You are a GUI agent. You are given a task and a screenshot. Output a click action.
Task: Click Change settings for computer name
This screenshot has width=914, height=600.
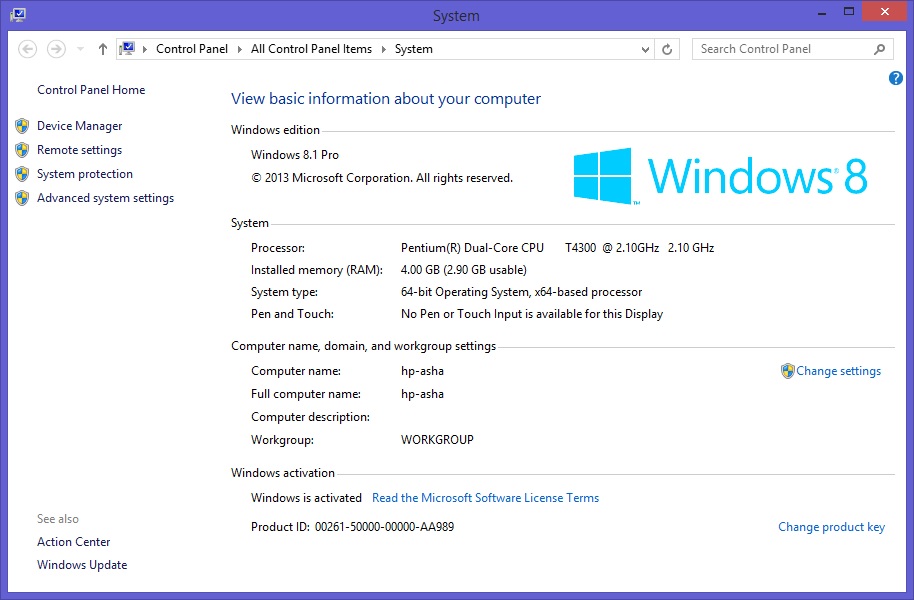click(838, 371)
